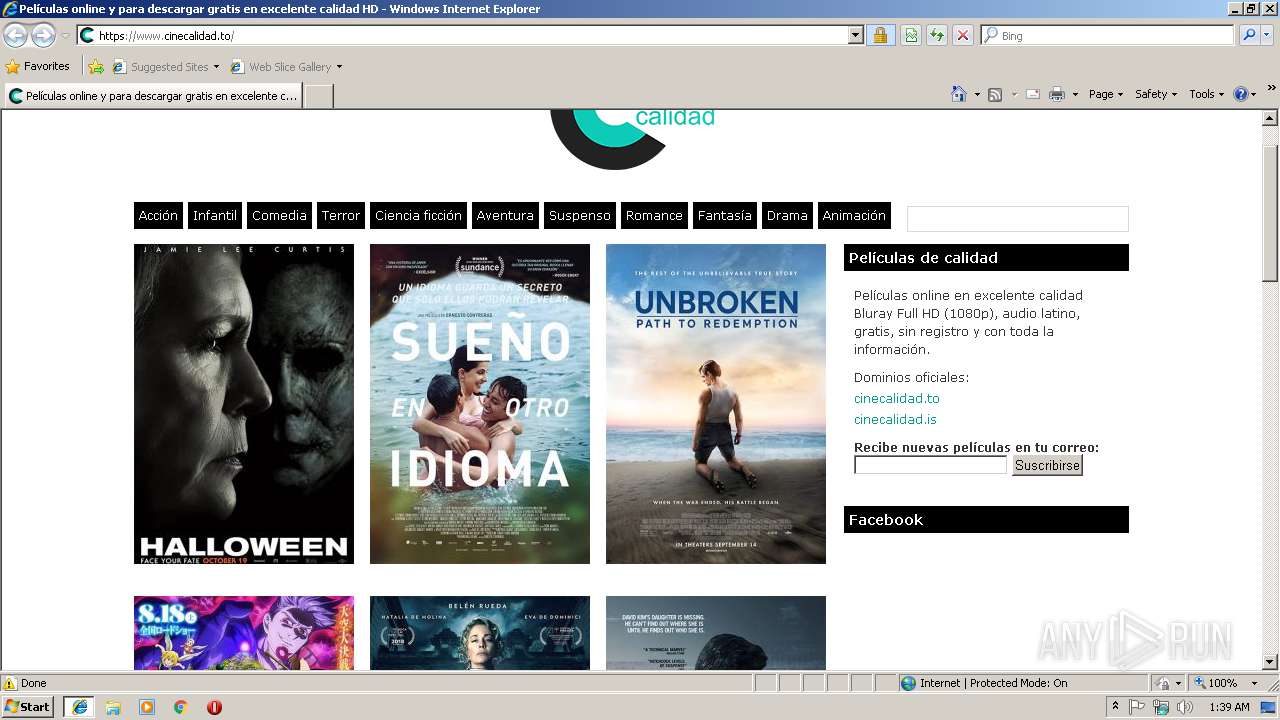Open the Suspenso genre link
This screenshot has width=1280, height=720.
(580, 215)
